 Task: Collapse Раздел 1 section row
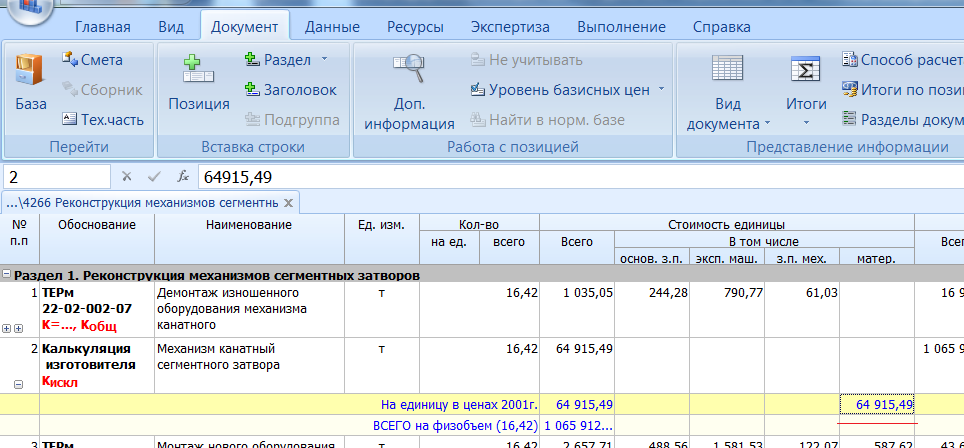pos(7,274)
